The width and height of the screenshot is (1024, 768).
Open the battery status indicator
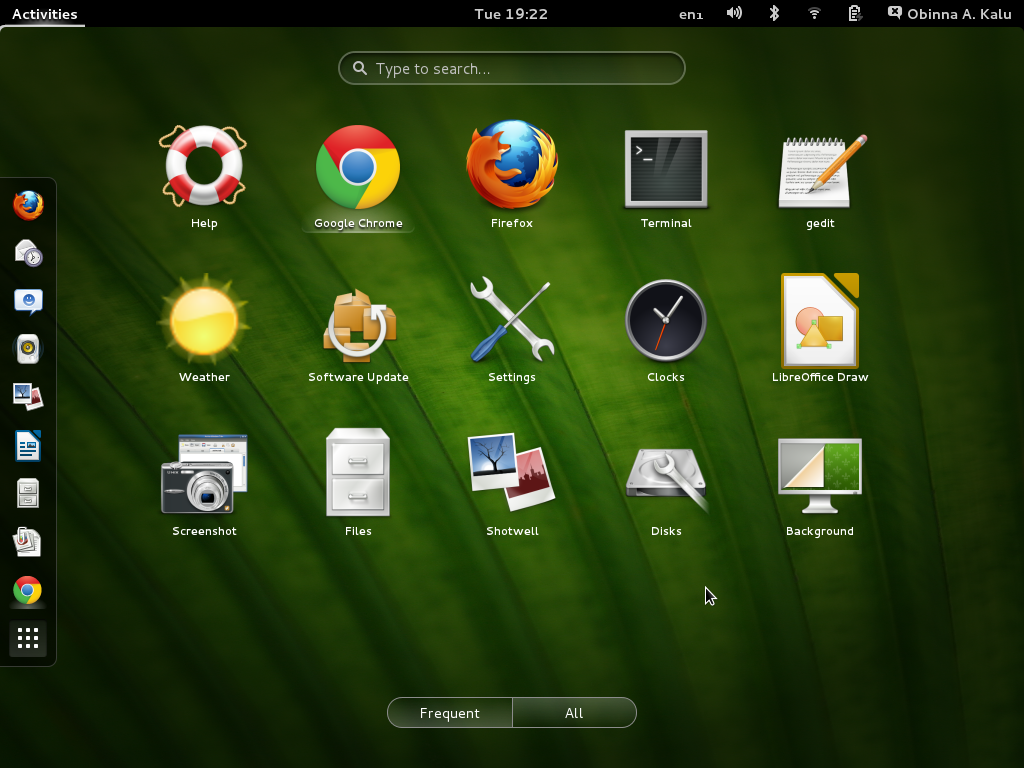[854, 13]
